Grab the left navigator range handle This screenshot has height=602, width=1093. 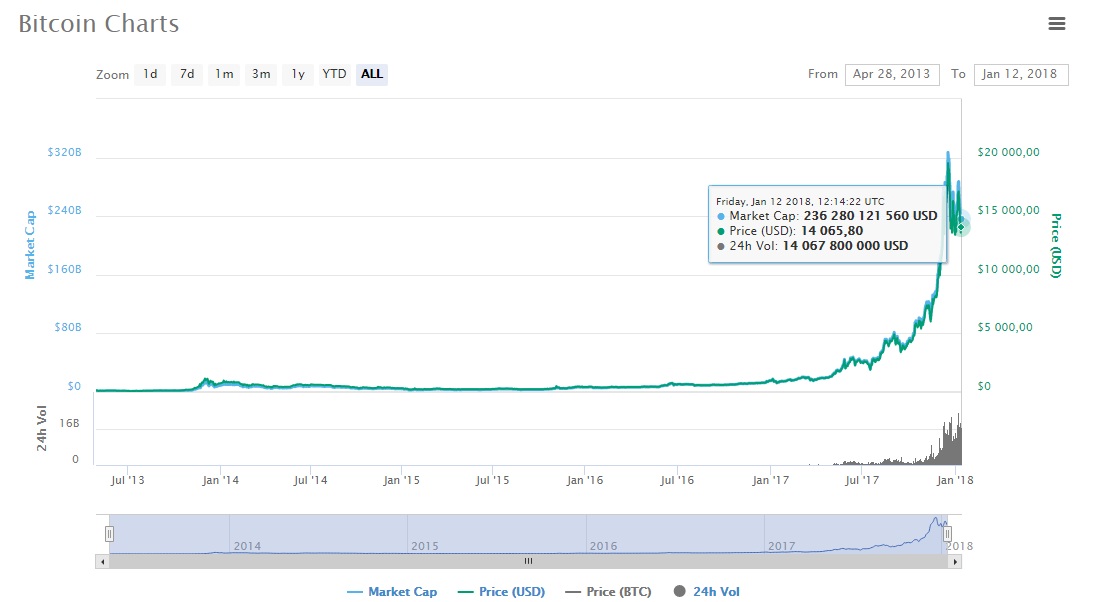[x=109, y=534]
